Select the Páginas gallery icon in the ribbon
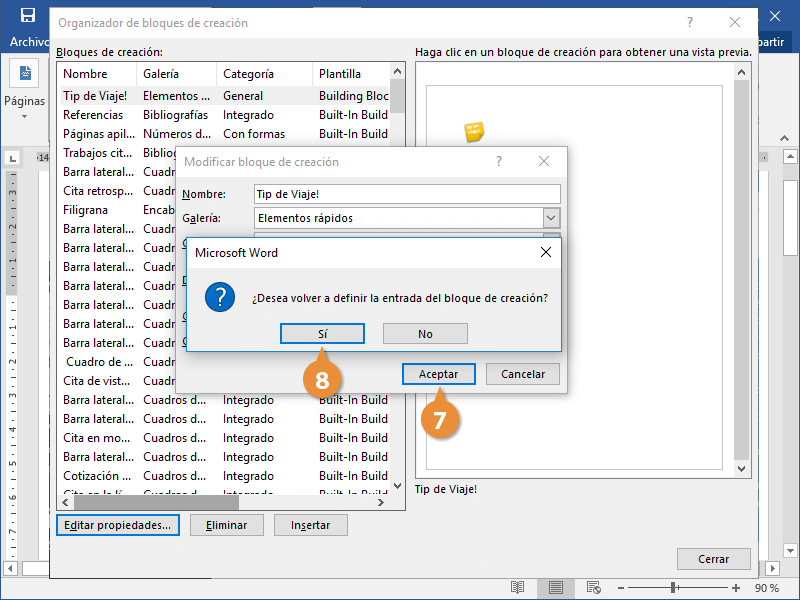Viewport: 800px width, 600px height. click(23, 72)
